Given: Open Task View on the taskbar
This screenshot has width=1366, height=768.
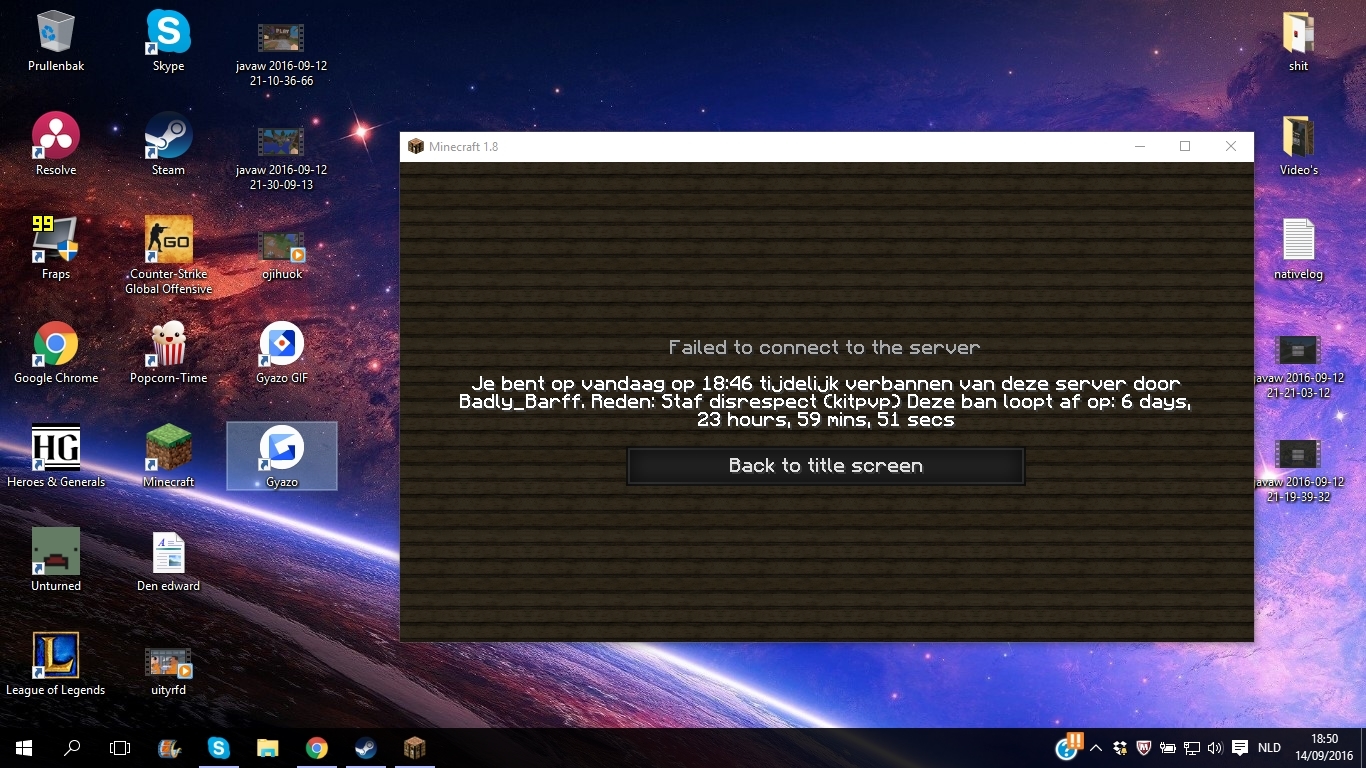Looking at the screenshot, I should (x=120, y=748).
